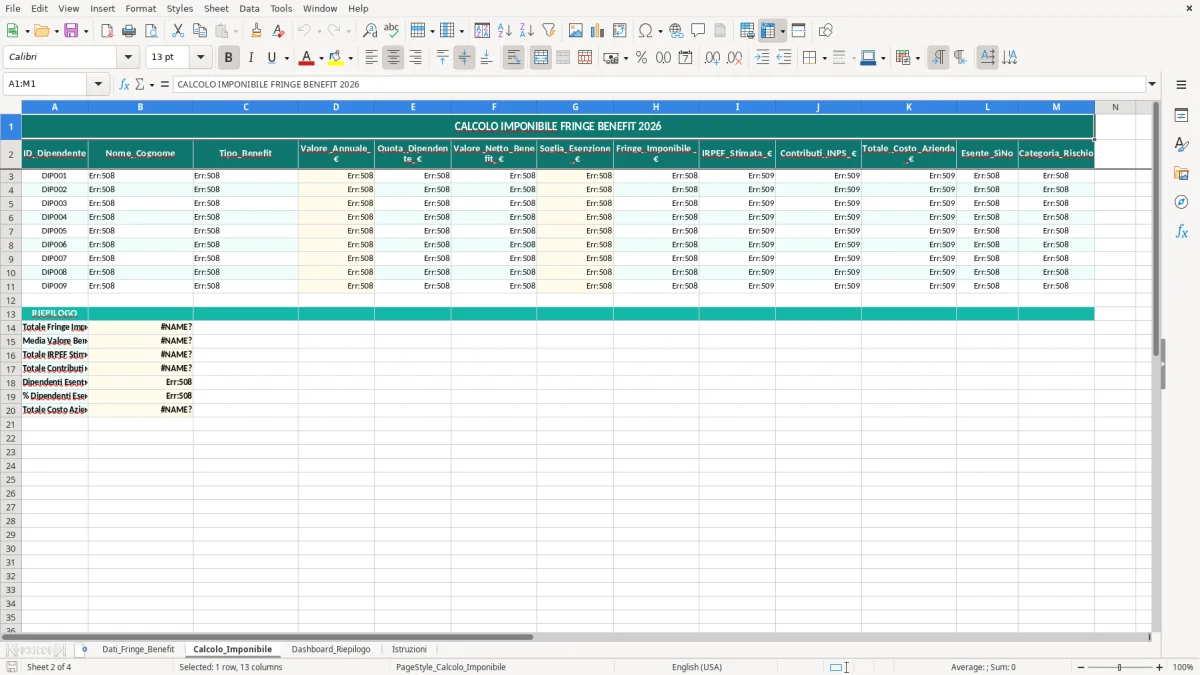Image resolution: width=1200 pixels, height=675 pixels.
Task: Open the Font Size dropdown
Action: (x=200, y=58)
